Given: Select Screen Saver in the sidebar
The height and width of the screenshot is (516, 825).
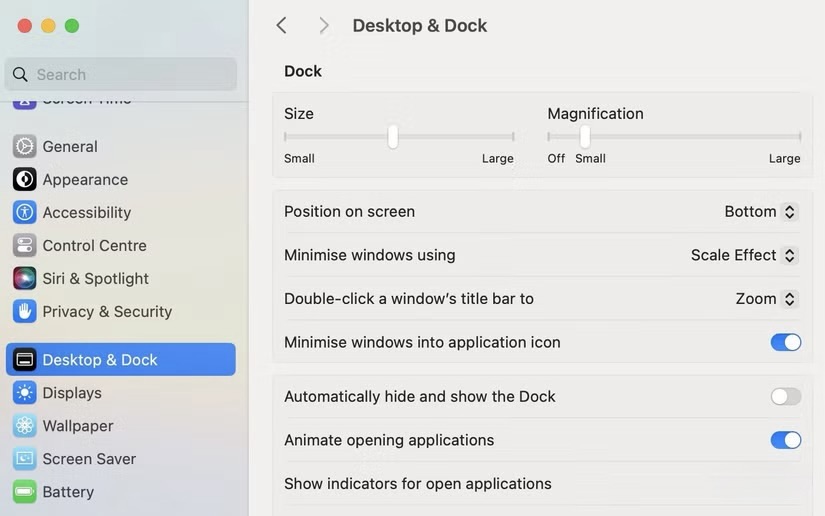Looking at the screenshot, I should pos(89,459).
